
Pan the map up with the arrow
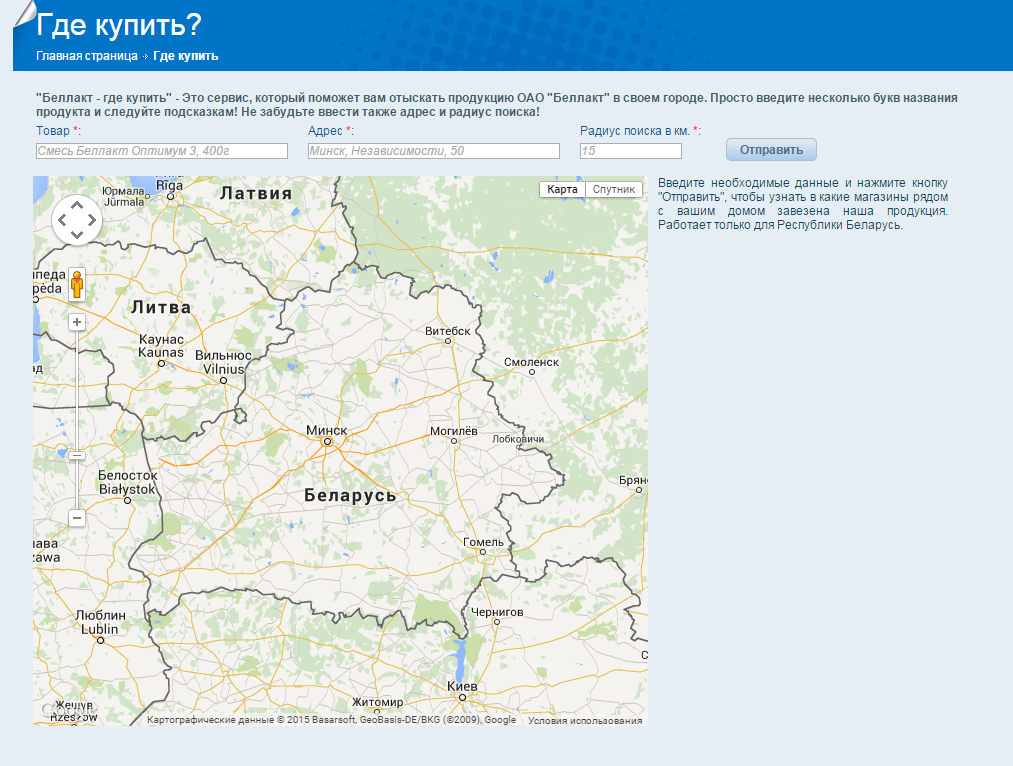[x=77, y=205]
